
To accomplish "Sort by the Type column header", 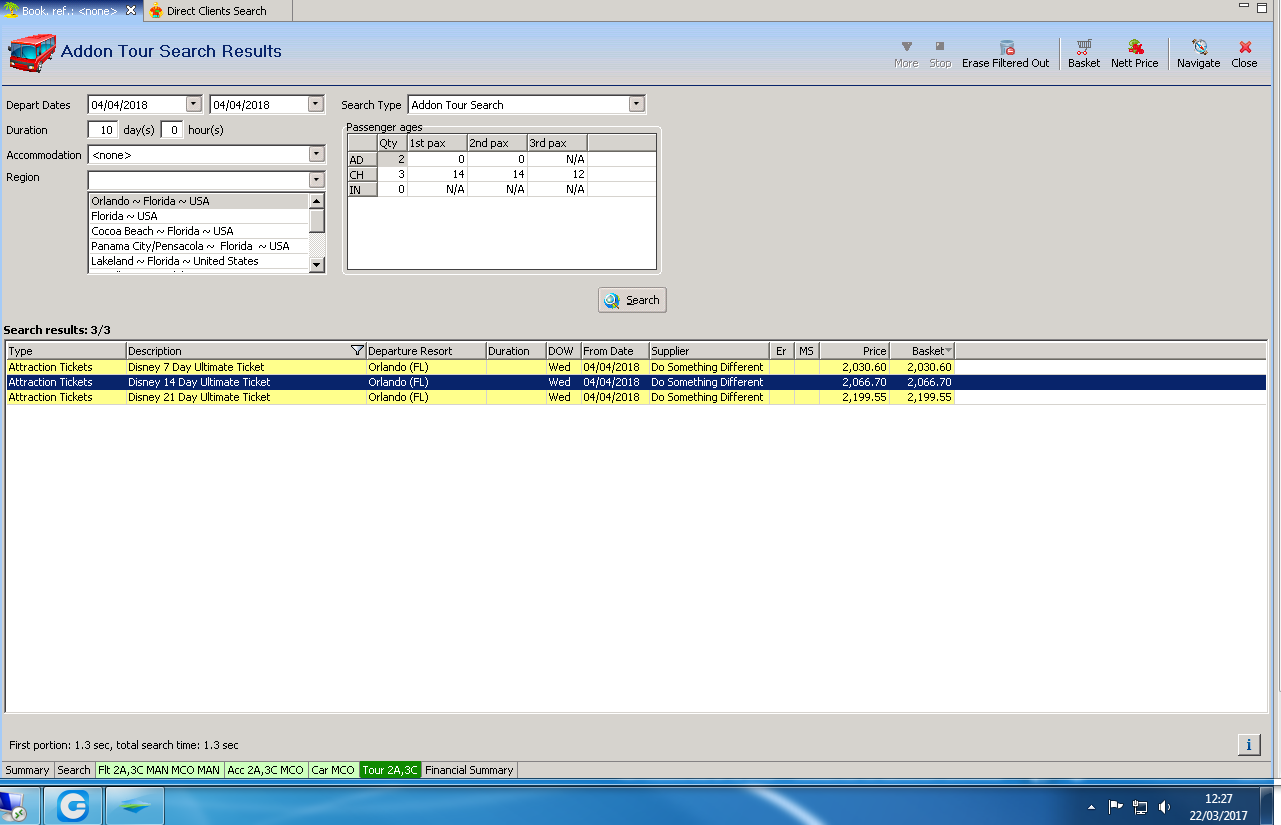I will [66, 351].
